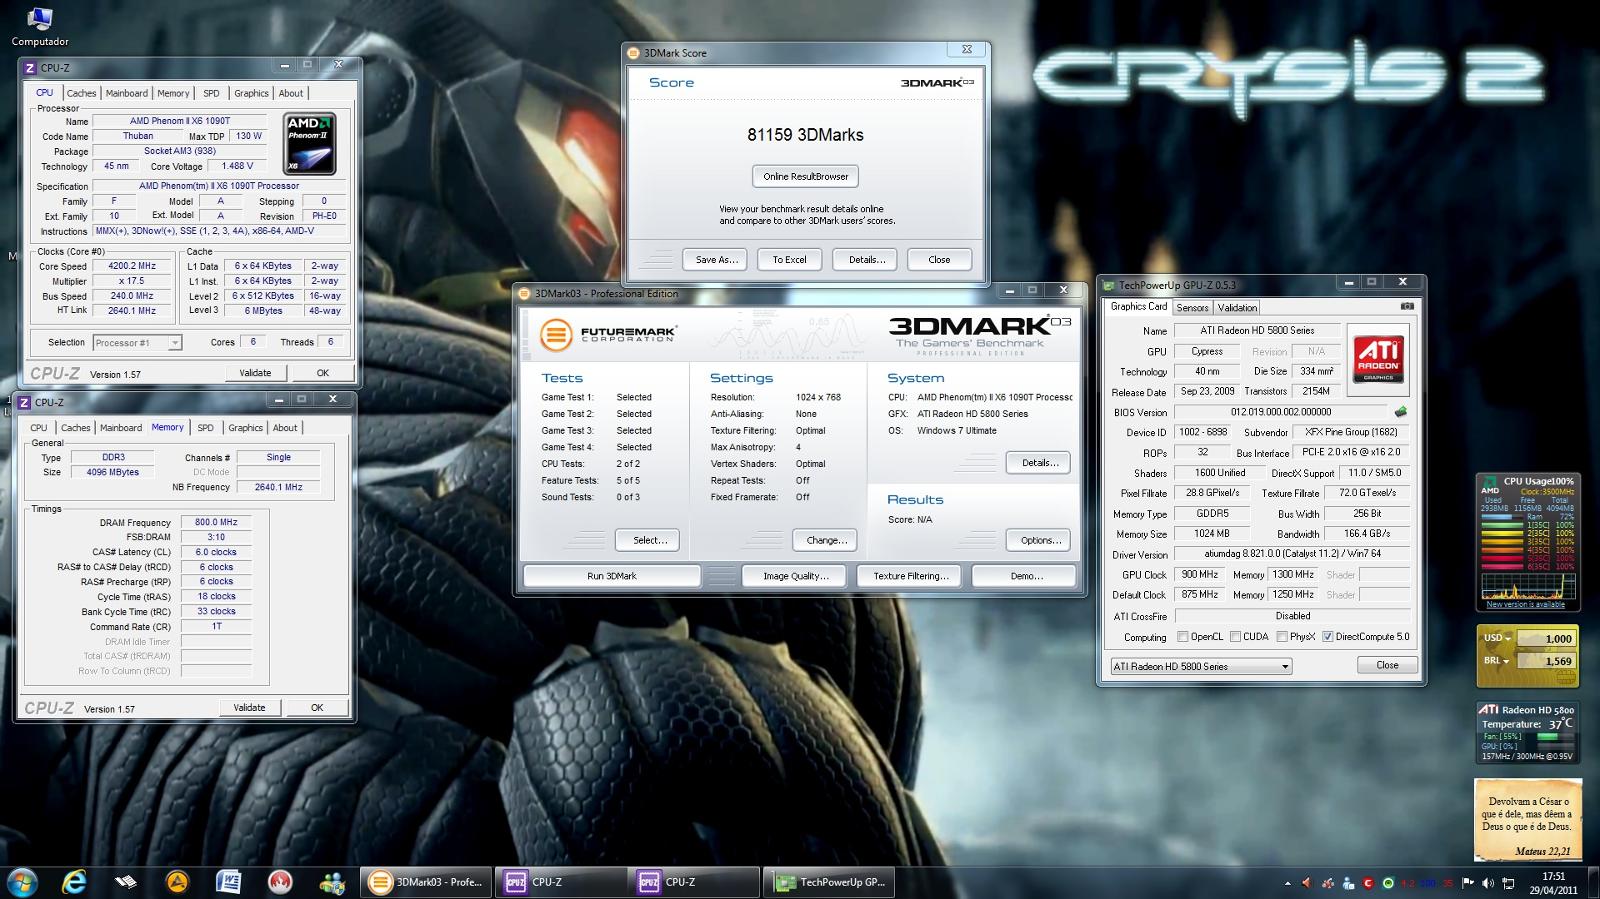The width and height of the screenshot is (1600, 899).
Task: Open SPD tab in bottom CPU-Z window
Action: coord(205,428)
